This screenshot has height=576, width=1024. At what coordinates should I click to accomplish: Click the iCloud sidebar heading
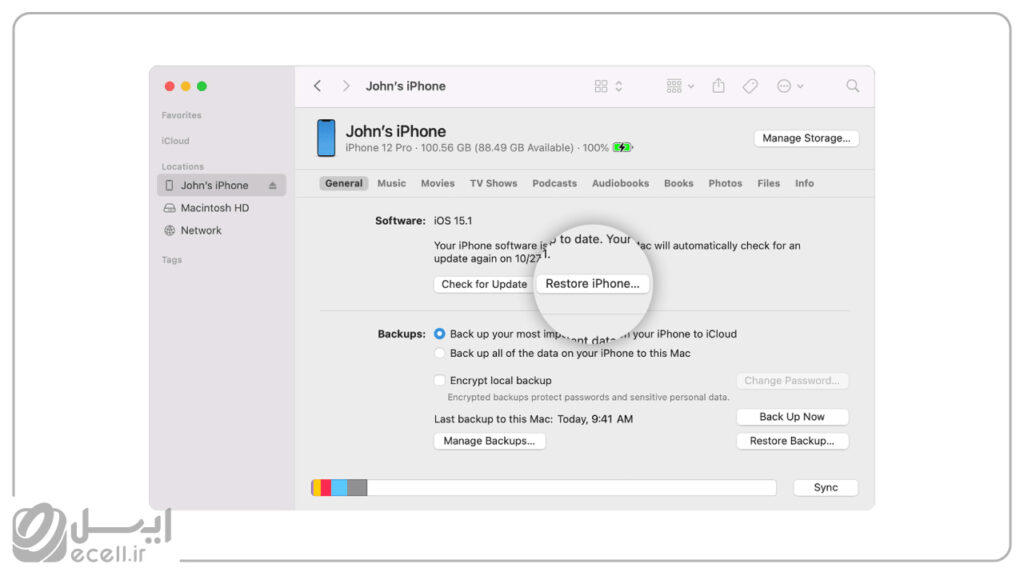[x=176, y=140]
